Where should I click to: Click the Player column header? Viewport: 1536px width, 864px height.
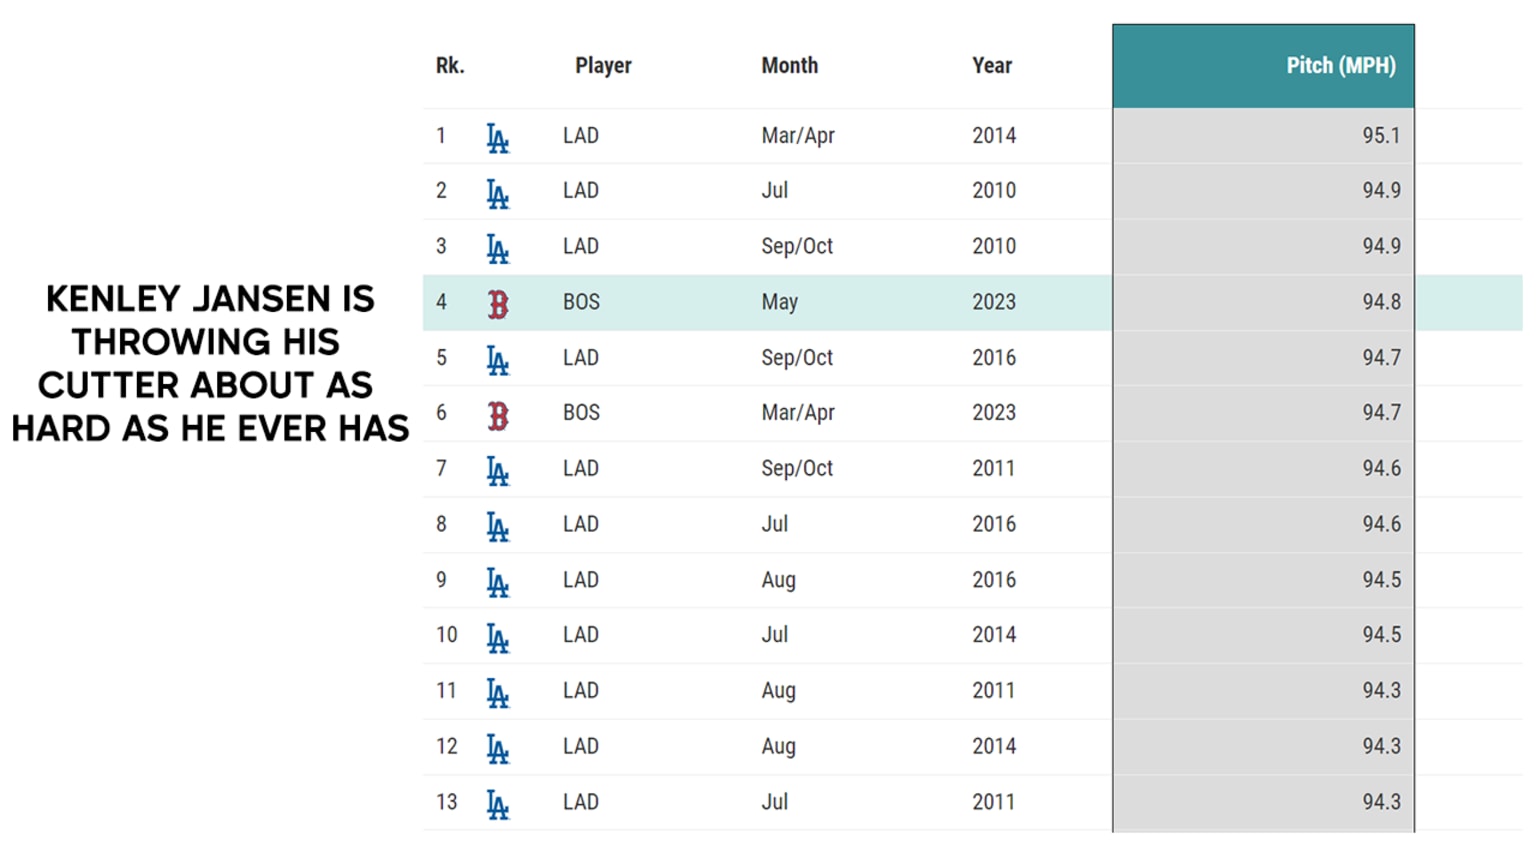click(x=603, y=66)
